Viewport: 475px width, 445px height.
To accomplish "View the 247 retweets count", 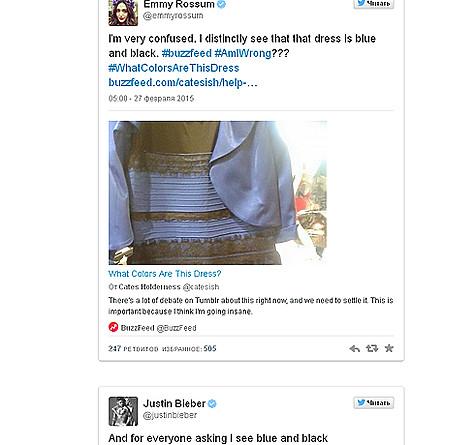I will pos(133,349).
